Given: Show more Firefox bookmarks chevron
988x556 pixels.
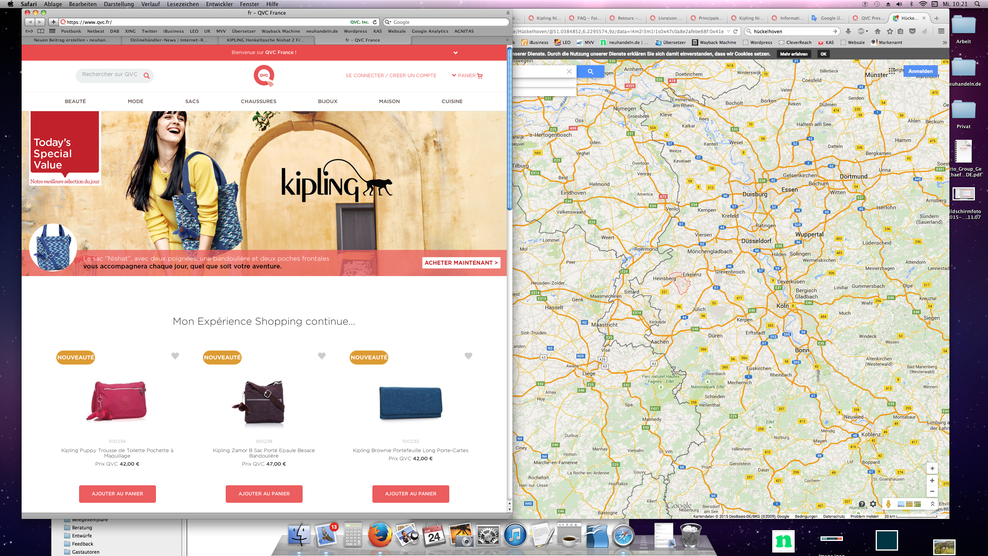Looking at the screenshot, I should coord(944,42).
